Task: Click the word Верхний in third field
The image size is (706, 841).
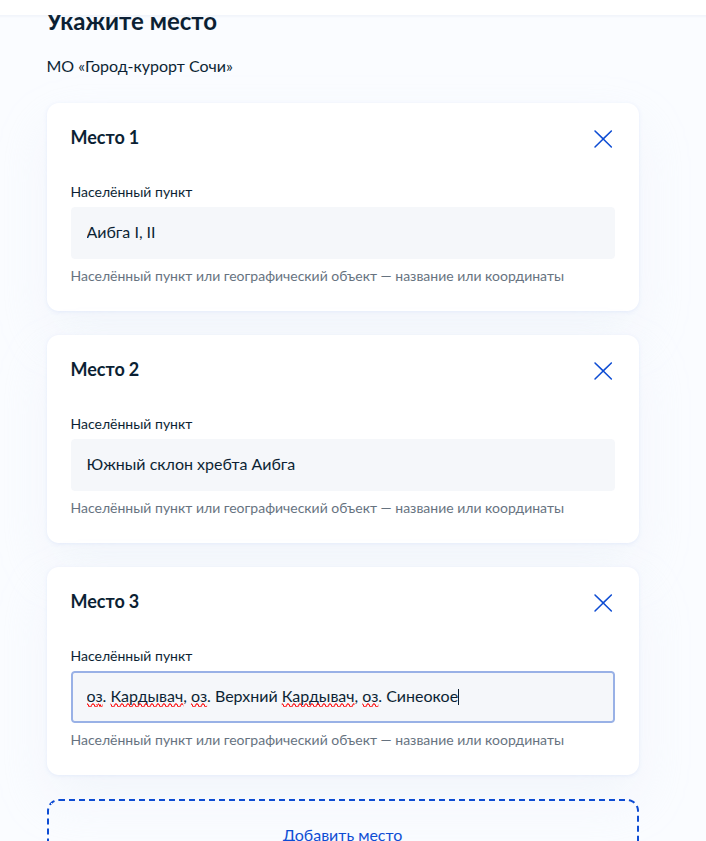Action: click(246, 697)
